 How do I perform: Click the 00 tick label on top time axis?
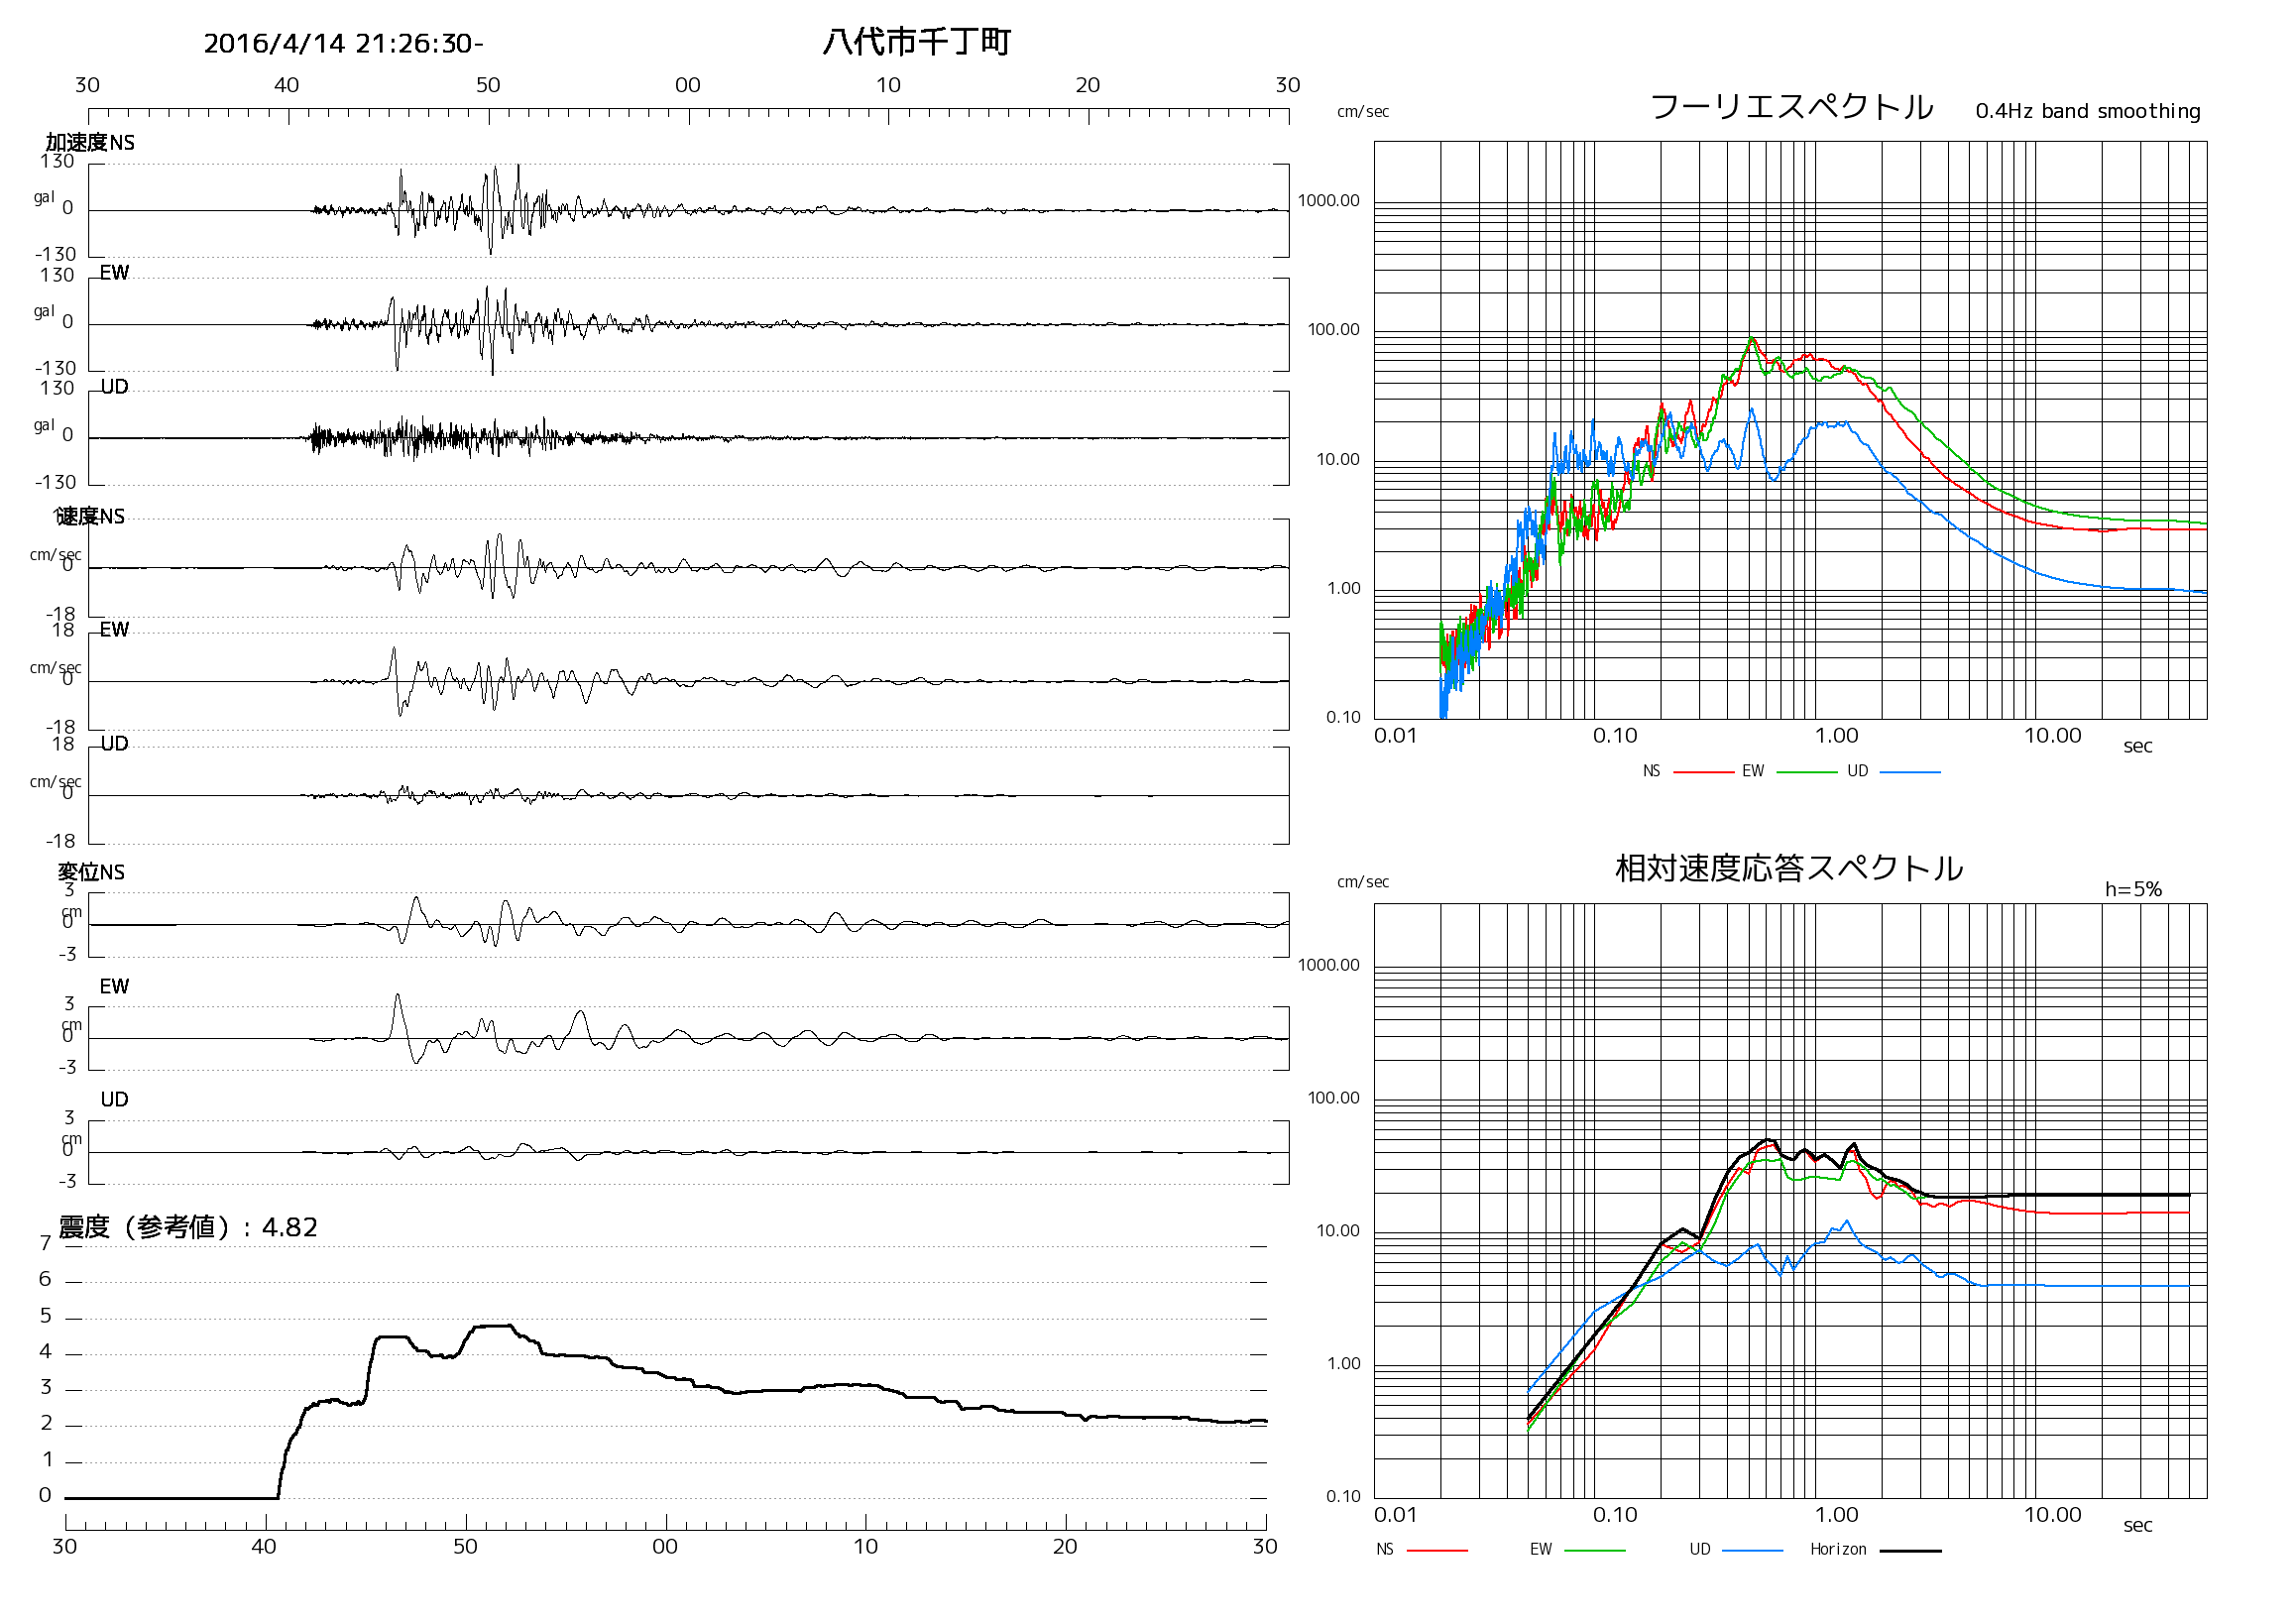tap(687, 85)
